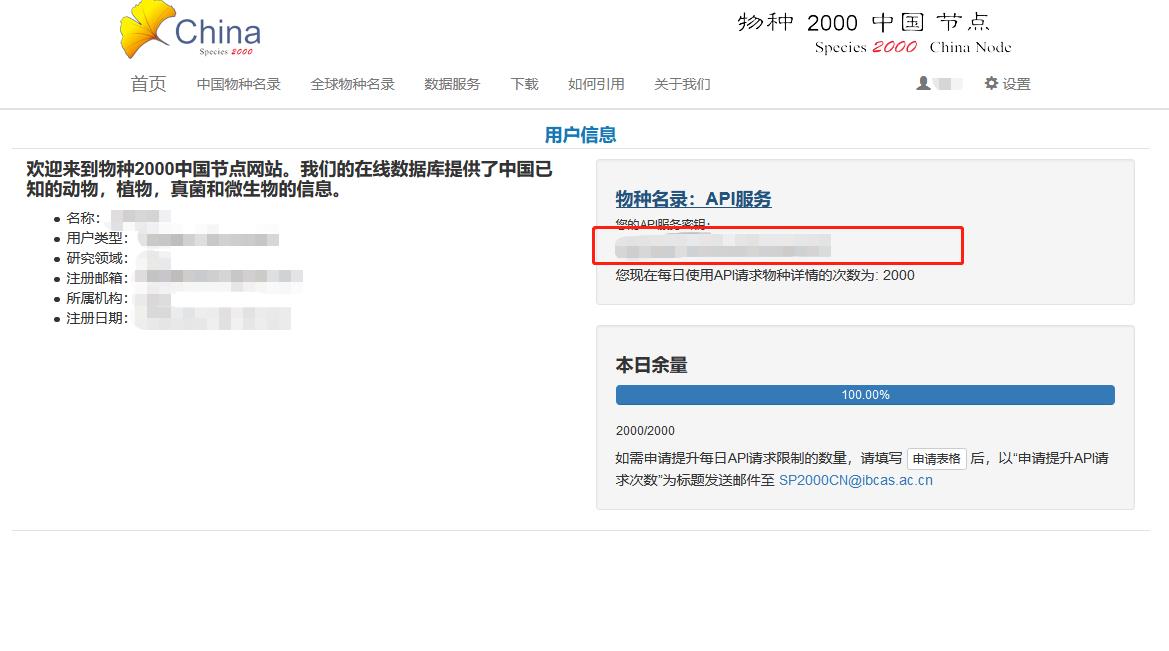
Task: Click the user profile icon
Action: [x=923, y=84]
